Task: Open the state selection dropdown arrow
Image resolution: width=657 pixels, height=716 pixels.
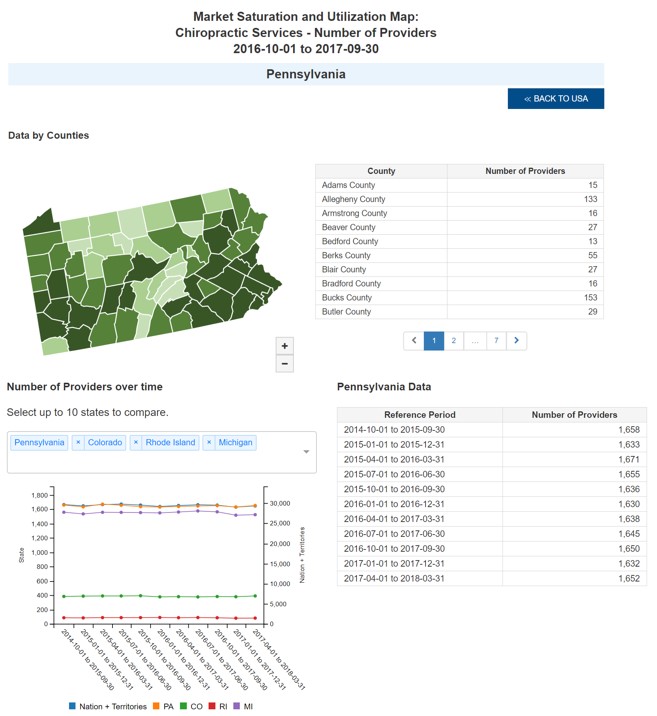Action: 306,452
